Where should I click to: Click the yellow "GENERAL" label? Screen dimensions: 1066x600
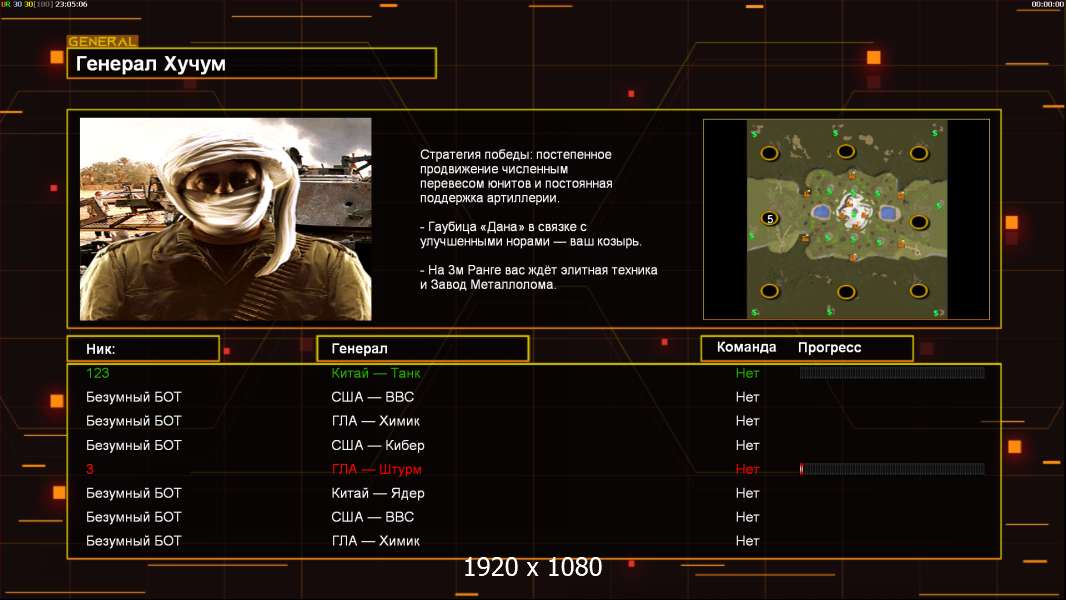coord(103,41)
